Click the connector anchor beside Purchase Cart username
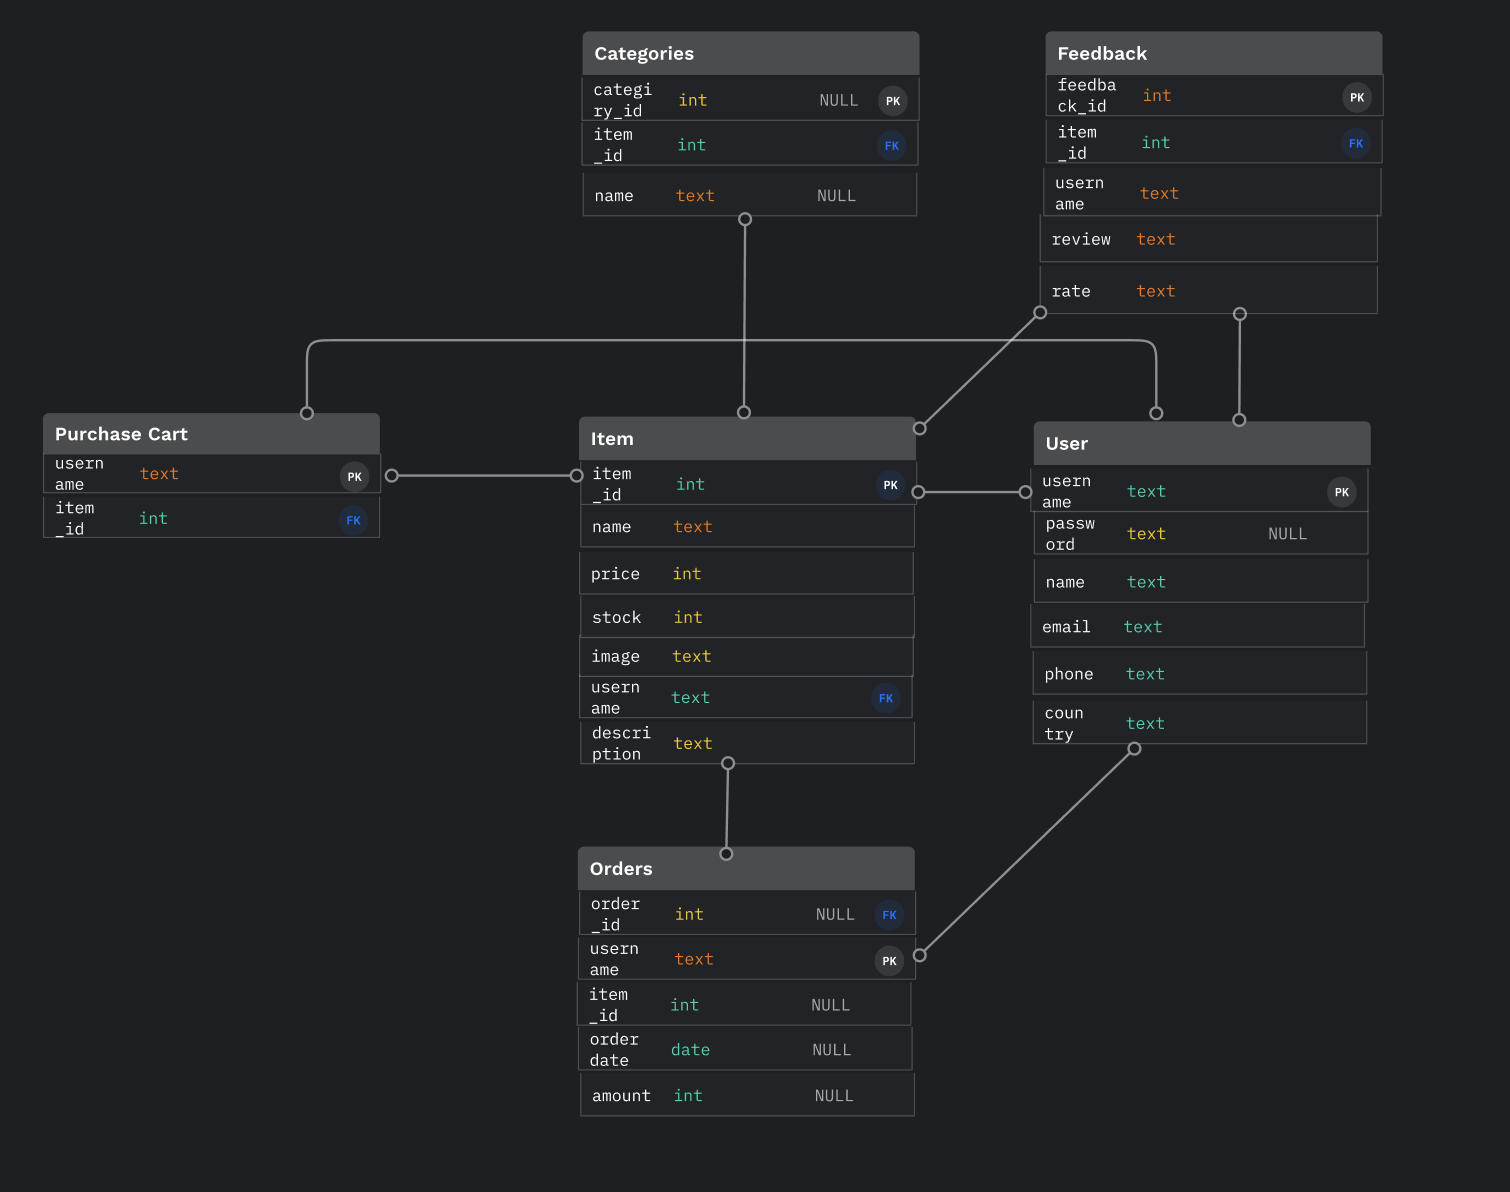 (390, 476)
